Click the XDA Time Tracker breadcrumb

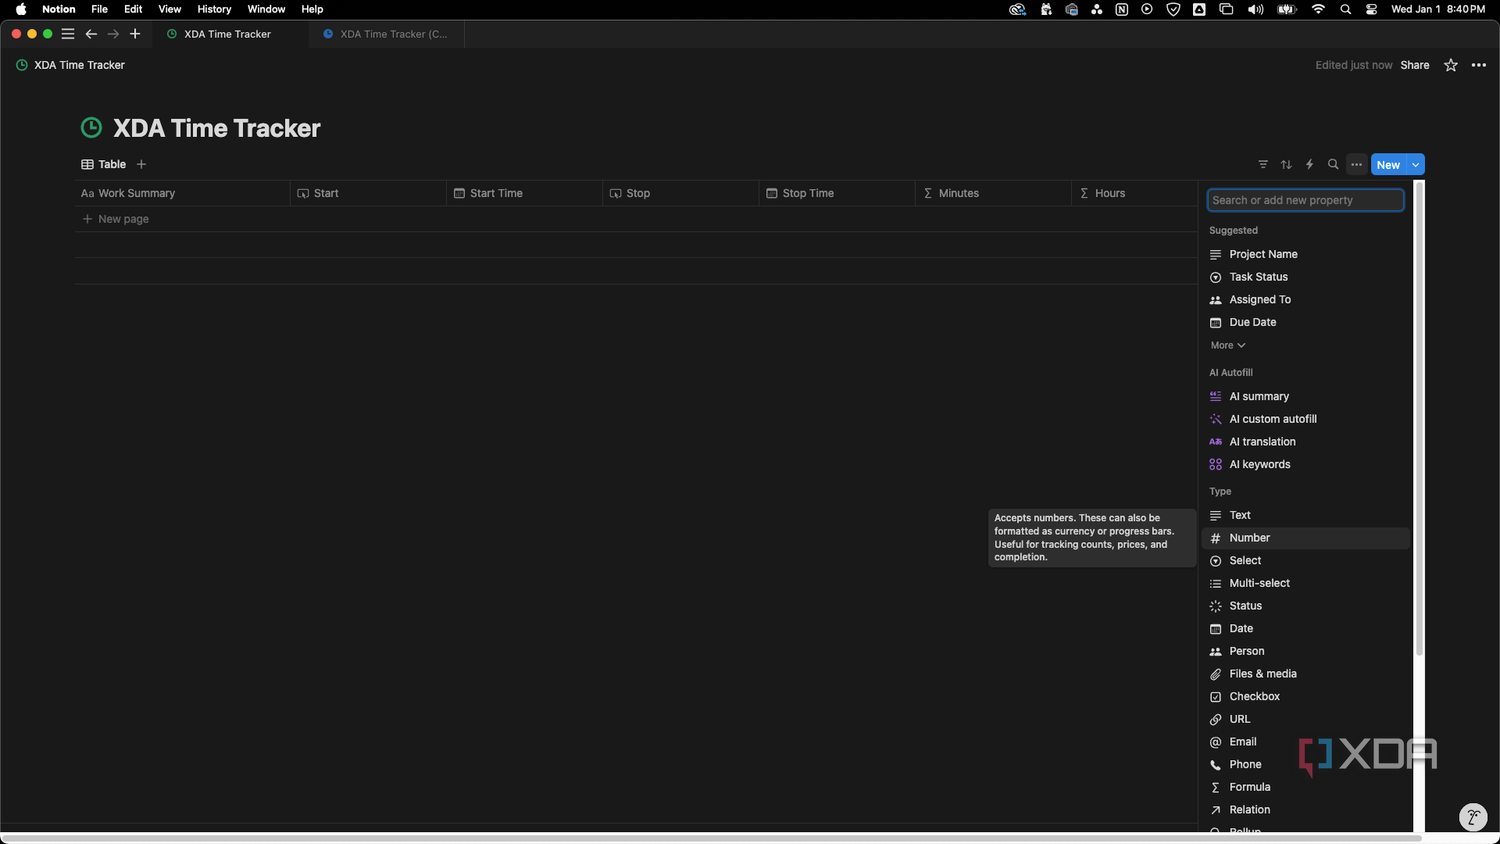point(71,65)
